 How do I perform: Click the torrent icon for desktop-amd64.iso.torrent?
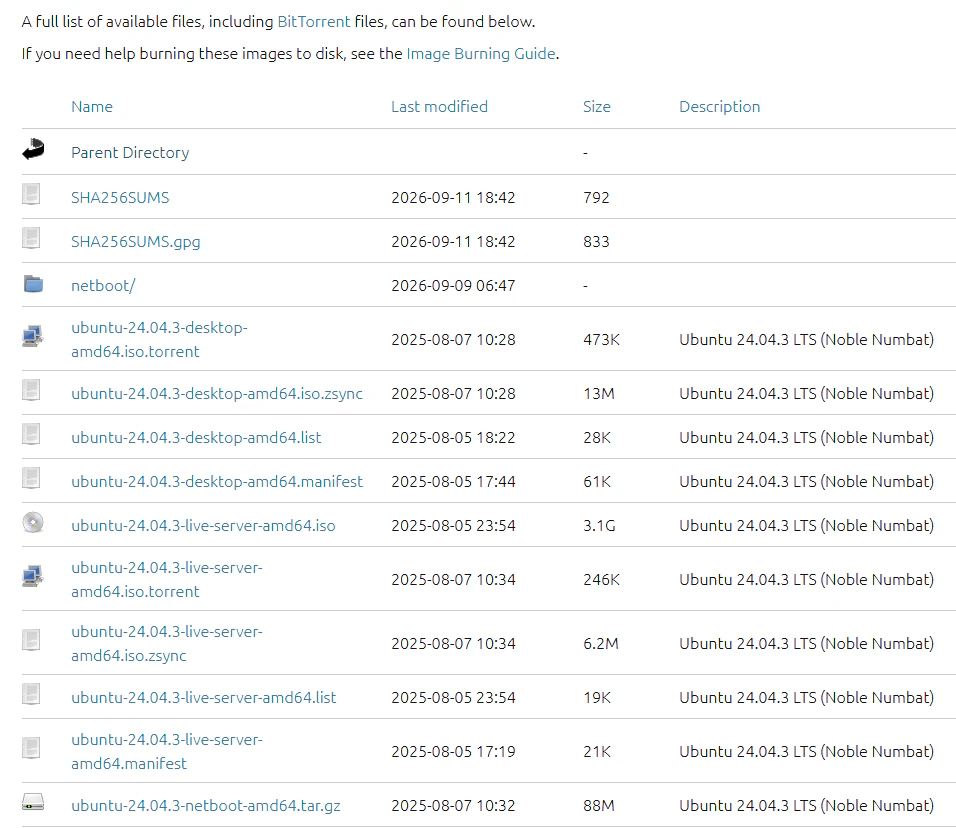click(32, 336)
